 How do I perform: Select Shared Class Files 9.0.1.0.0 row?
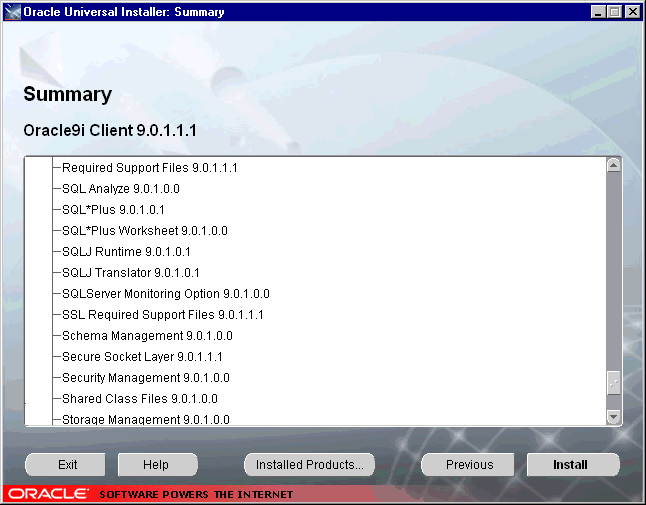[x=140, y=399]
